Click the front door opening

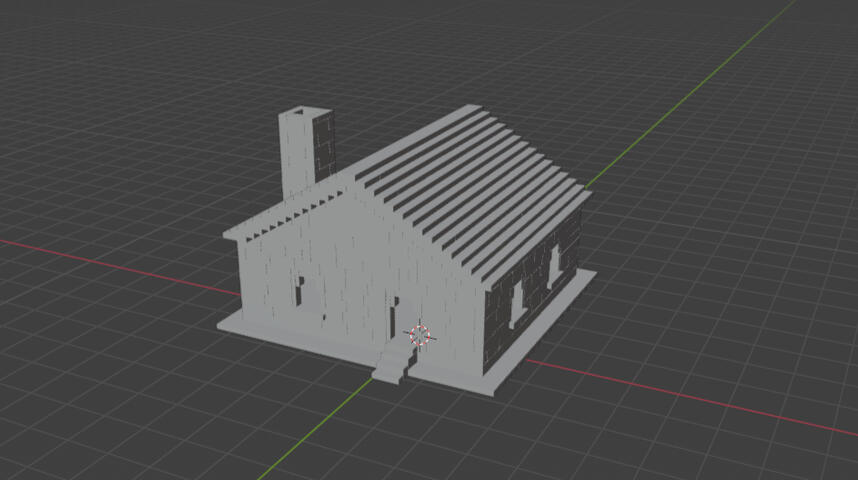[394, 318]
